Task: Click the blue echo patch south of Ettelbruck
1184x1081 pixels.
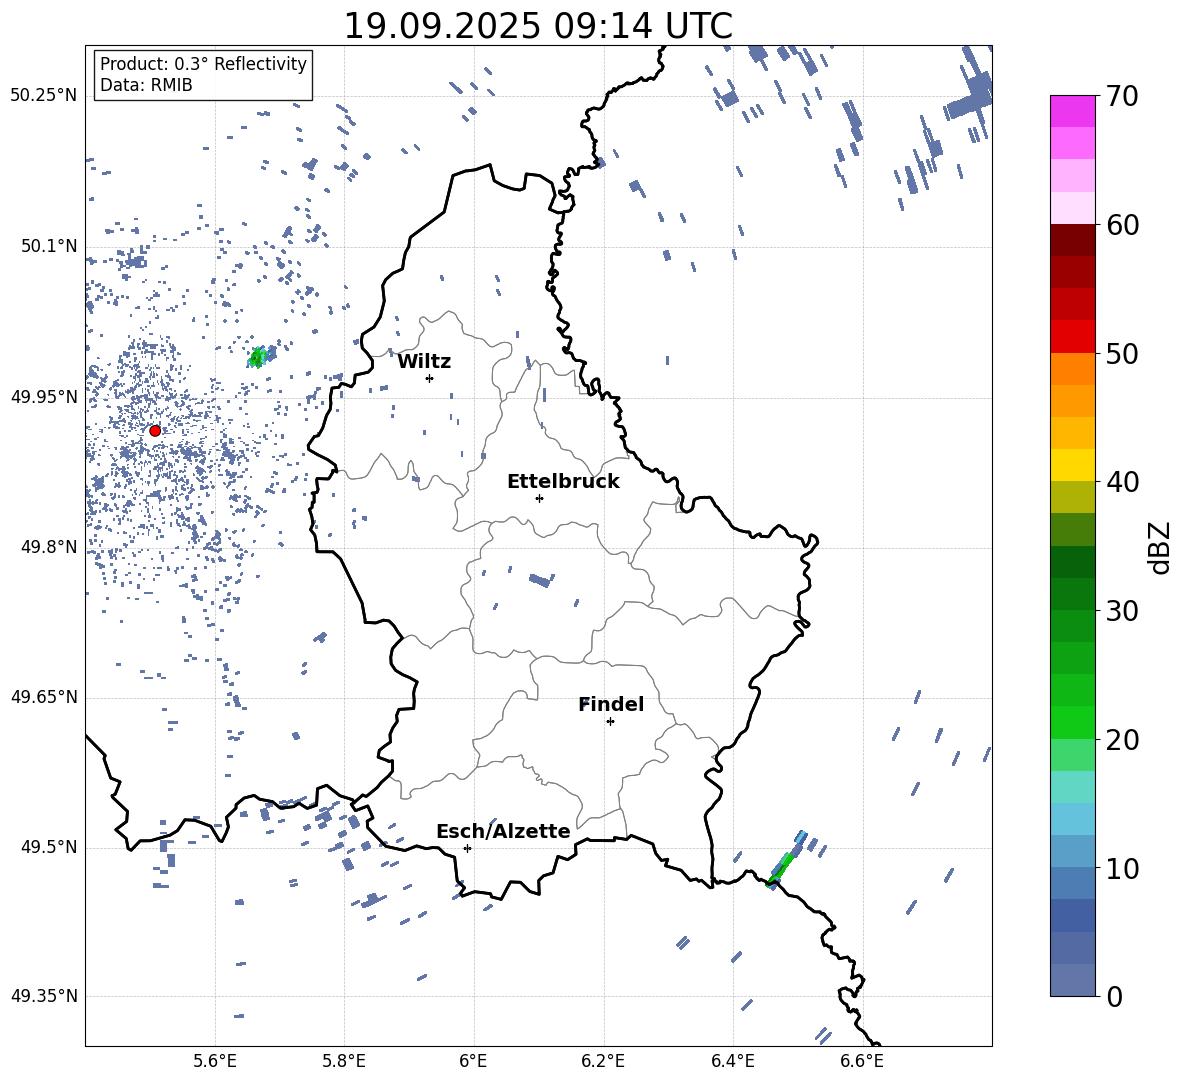Action: click(x=540, y=580)
